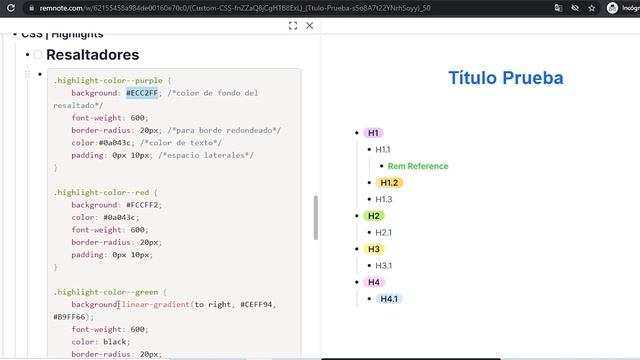
Task: Click the purple highlighted H1 item
Action: (373, 133)
